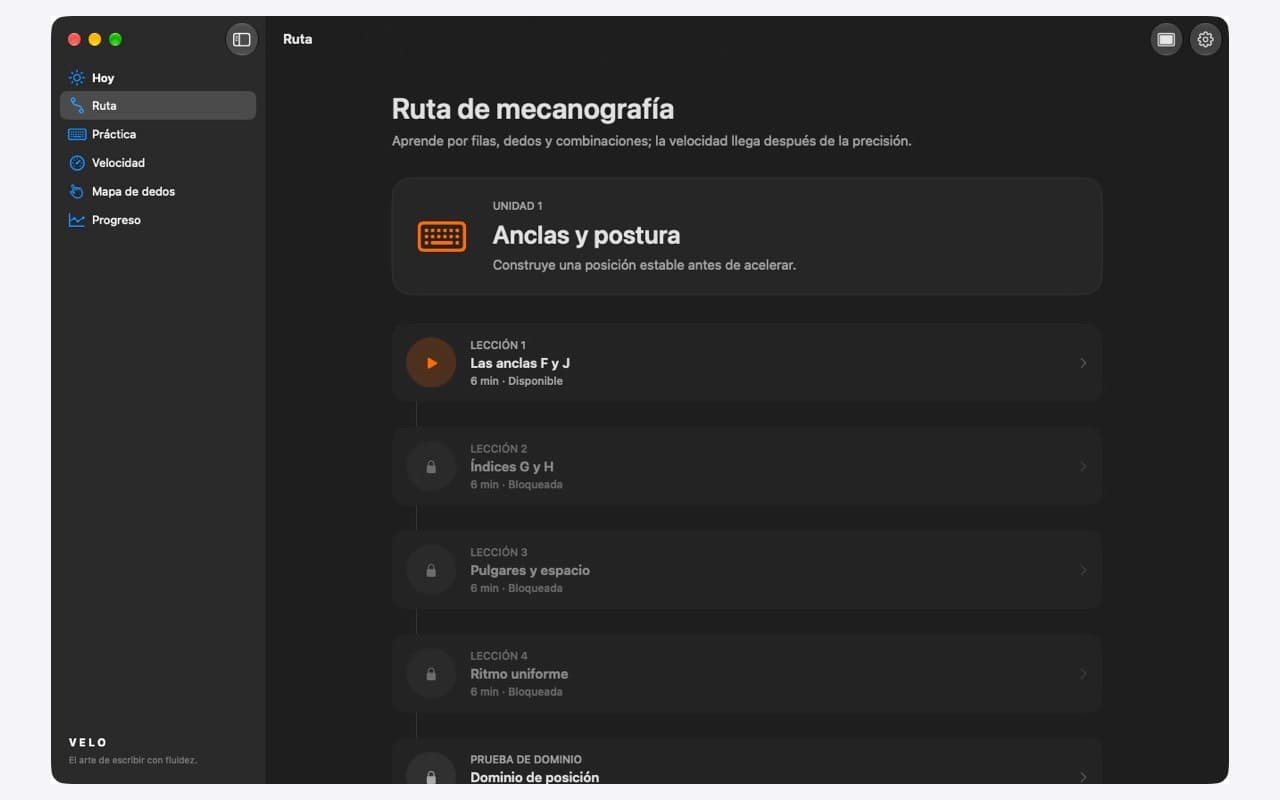Image resolution: width=1280 pixels, height=800 pixels.
Task: Click the keyboard icon beside Práctica
Action: (77, 134)
